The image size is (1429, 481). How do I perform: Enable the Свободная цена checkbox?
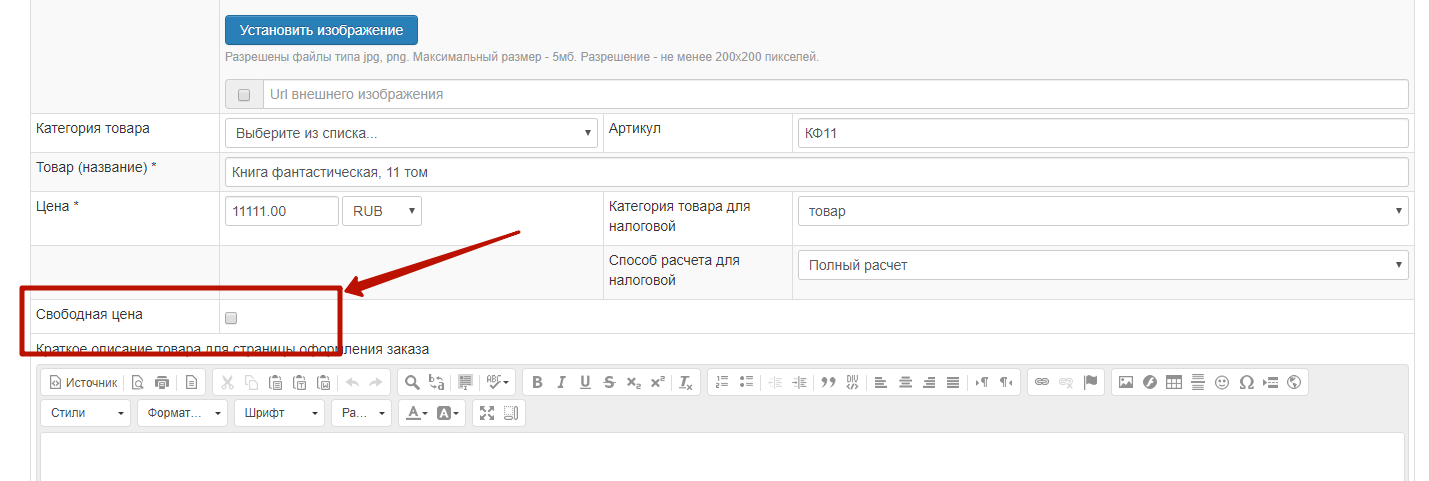231,318
